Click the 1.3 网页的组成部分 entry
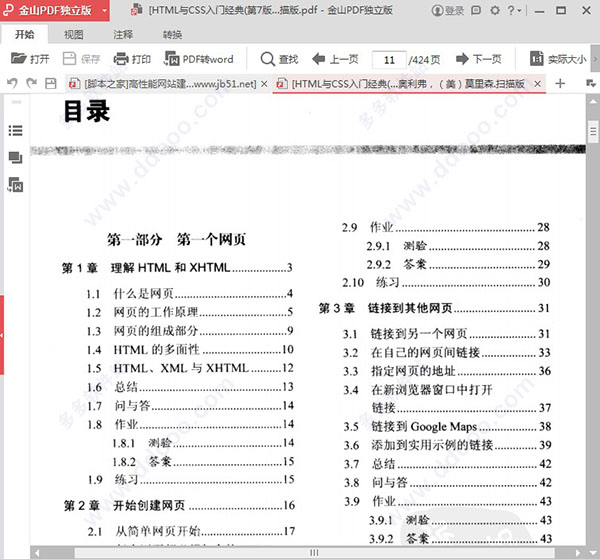The image size is (600, 559). click(190, 331)
